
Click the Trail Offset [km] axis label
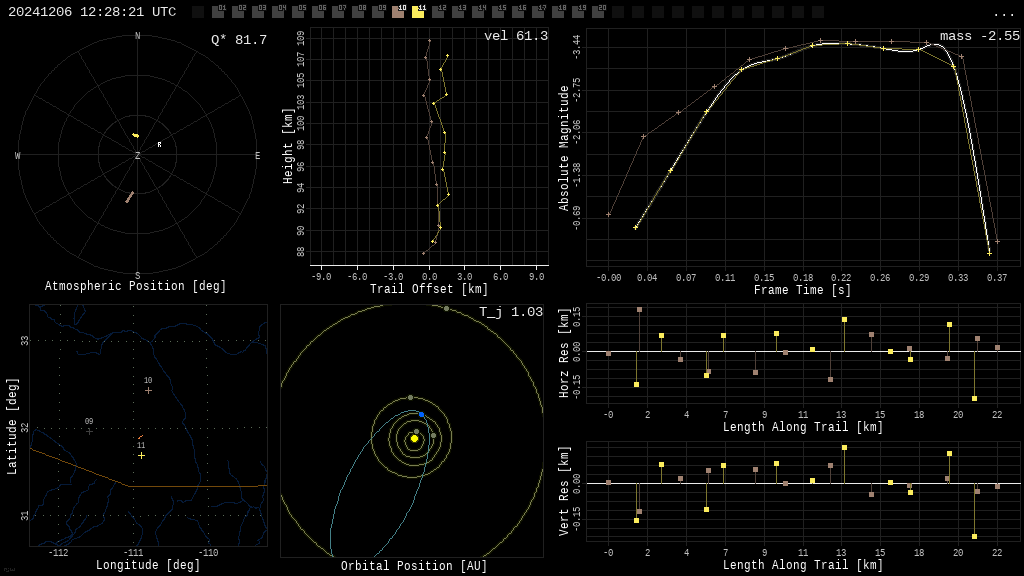point(429,289)
